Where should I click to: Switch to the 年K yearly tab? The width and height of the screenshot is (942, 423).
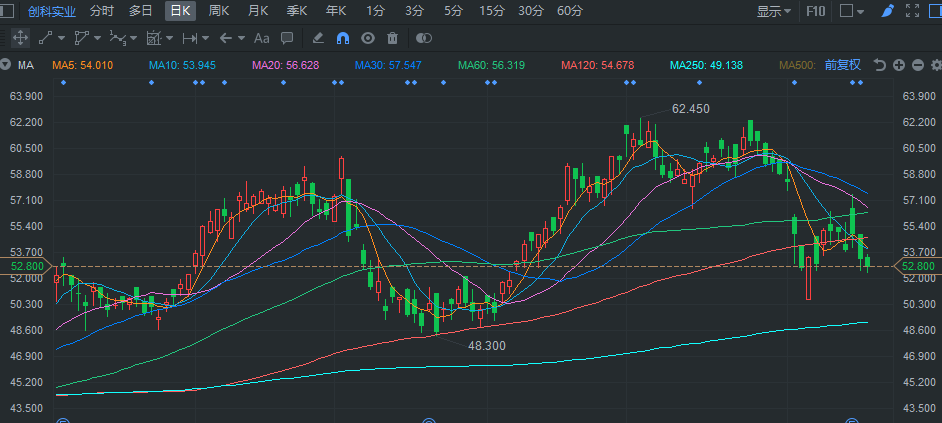[x=336, y=11]
